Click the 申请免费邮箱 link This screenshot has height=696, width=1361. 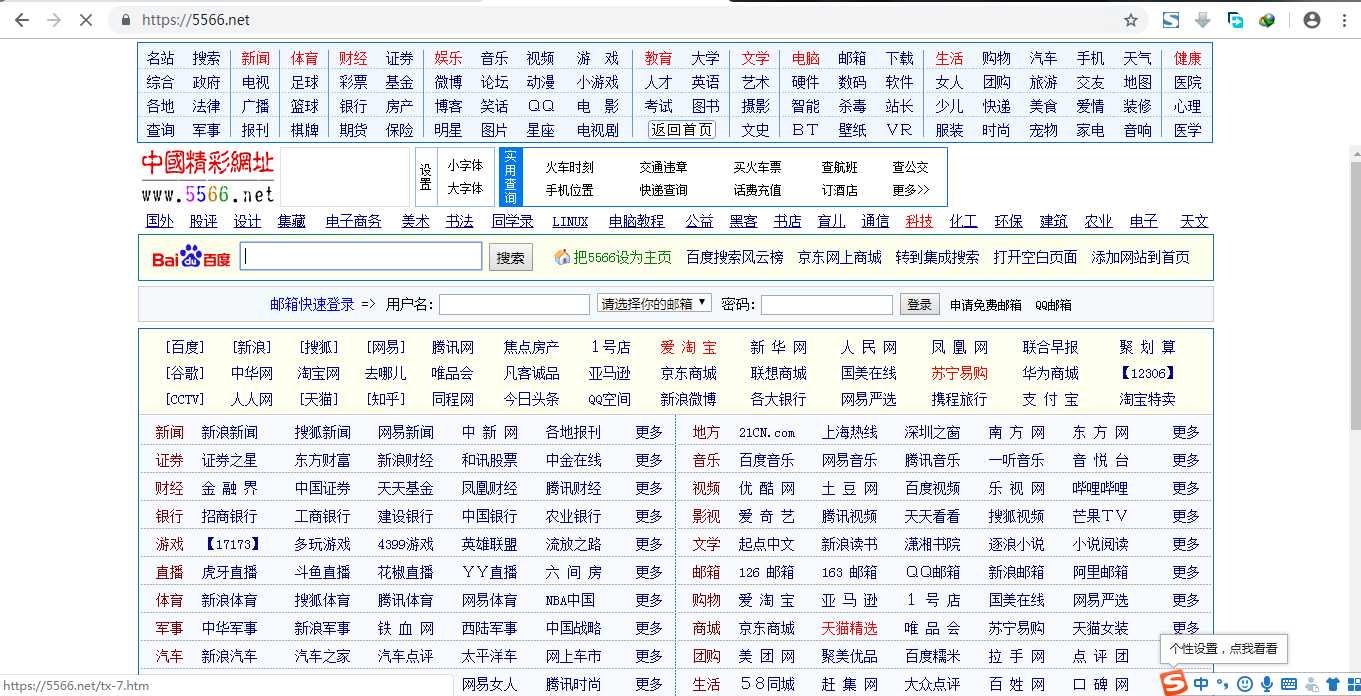(986, 305)
